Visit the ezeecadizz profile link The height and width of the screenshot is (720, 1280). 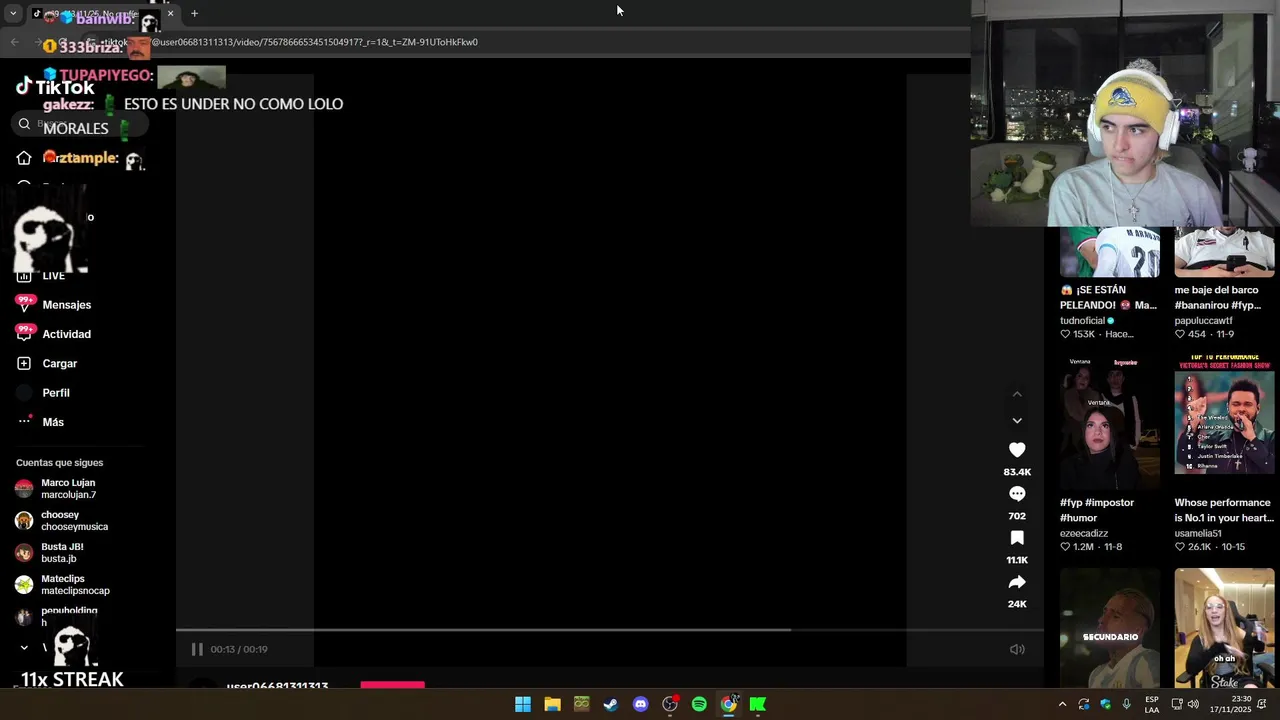point(1084,533)
